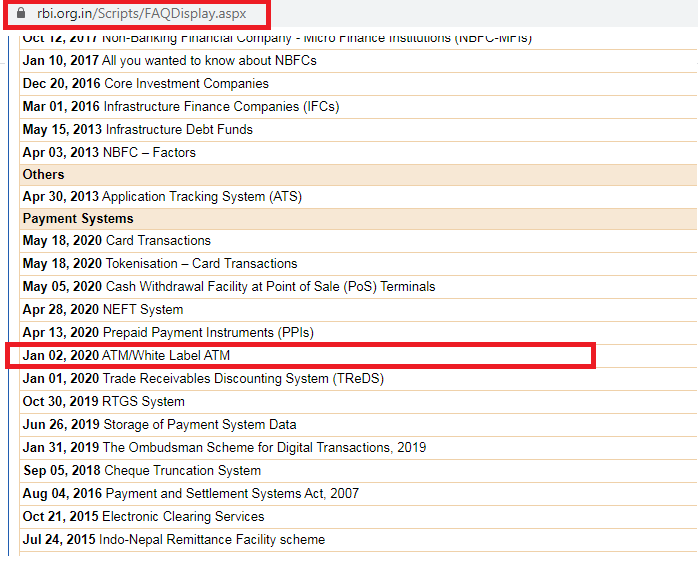Open Core Investment Companies FAQ

(186, 84)
